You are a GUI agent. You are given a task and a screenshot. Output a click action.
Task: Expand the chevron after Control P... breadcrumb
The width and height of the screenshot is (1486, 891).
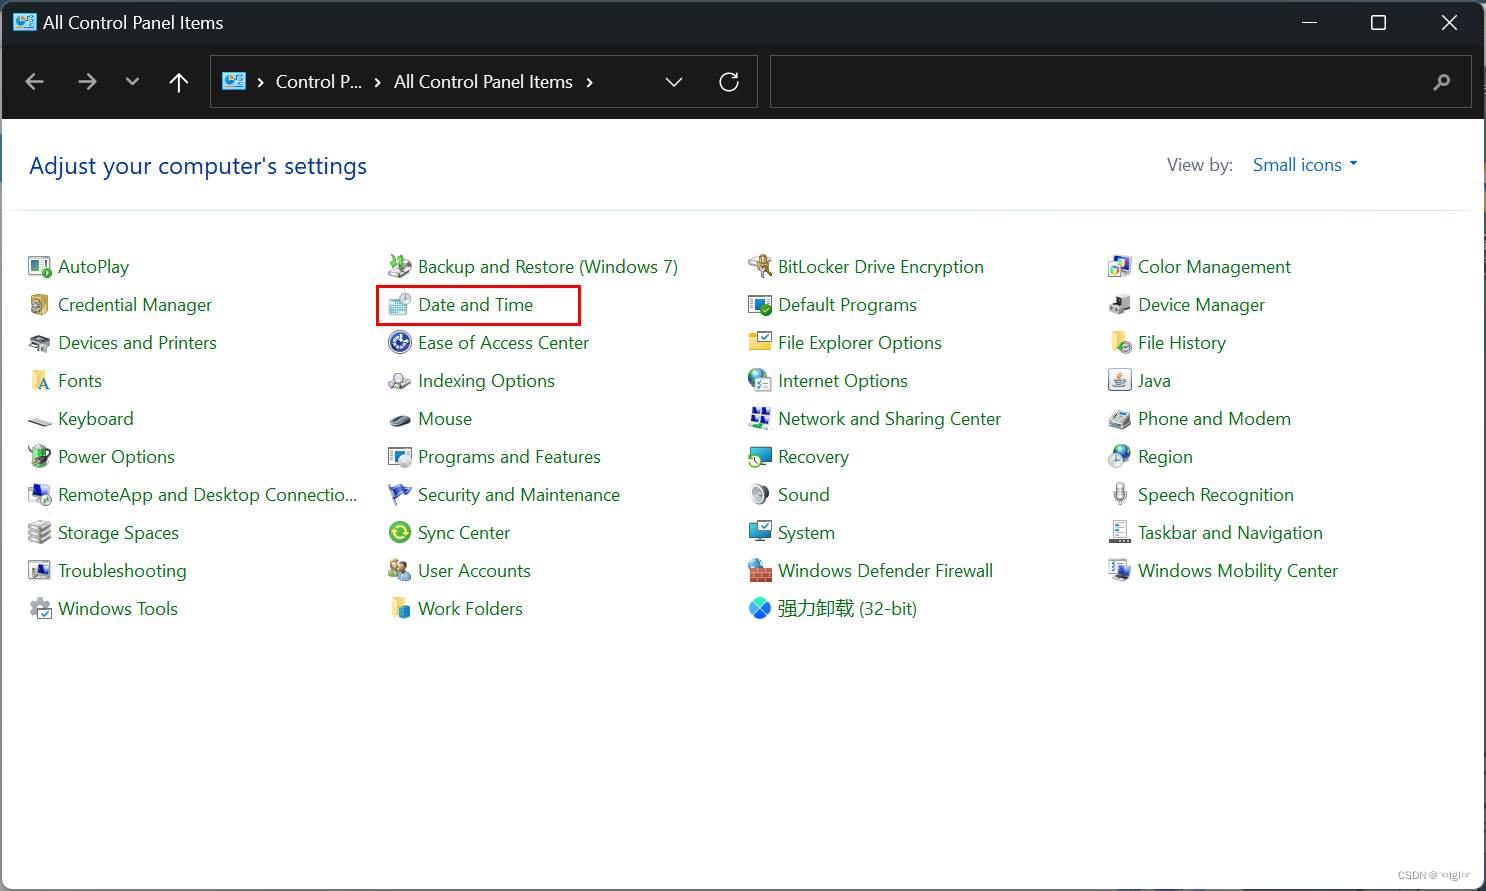pyautogui.click(x=378, y=82)
